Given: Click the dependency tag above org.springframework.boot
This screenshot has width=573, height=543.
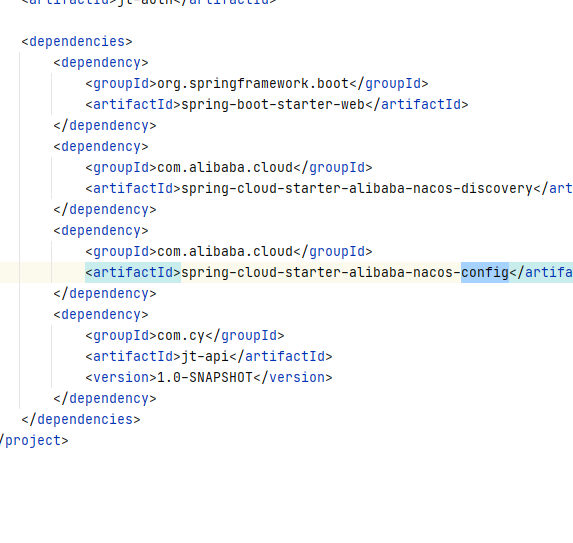Looking at the screenshot, I should click(101, 62).
